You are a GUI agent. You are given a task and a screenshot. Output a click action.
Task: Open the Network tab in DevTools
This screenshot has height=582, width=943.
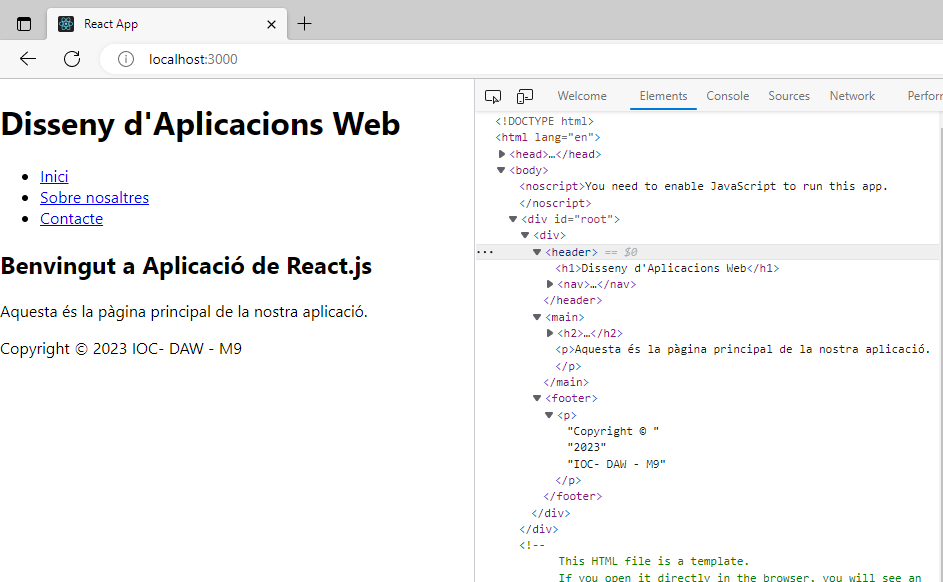852,96
